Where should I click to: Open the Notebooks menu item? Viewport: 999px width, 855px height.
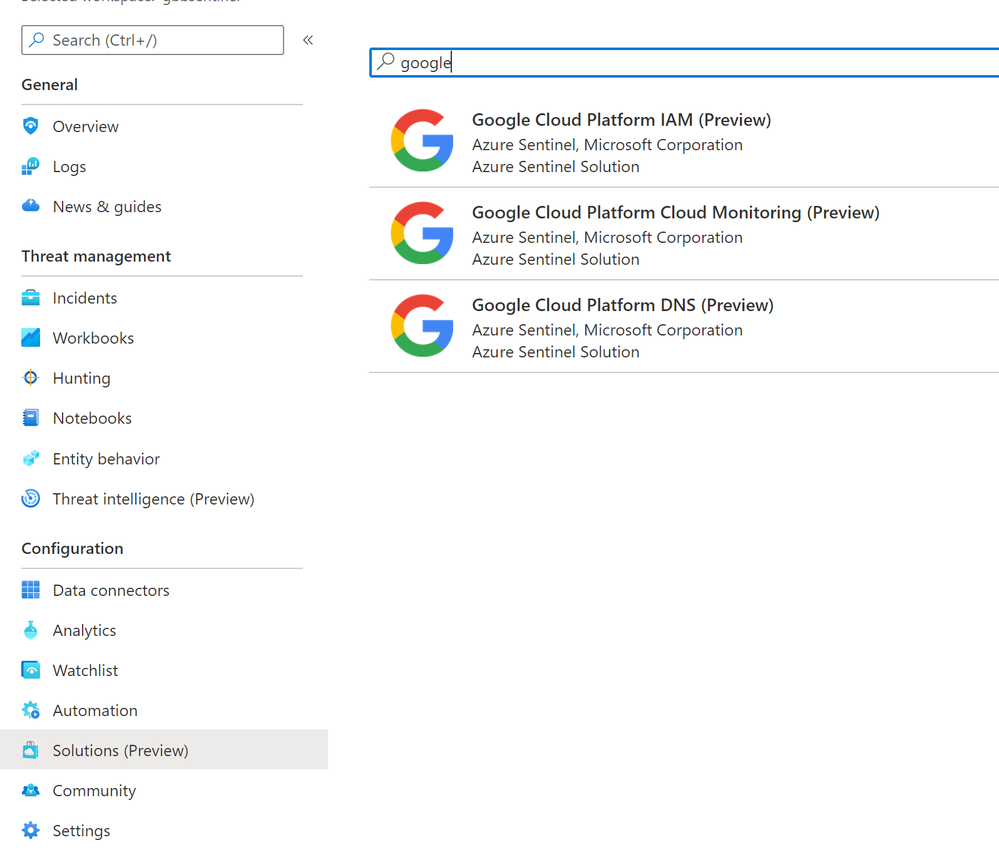click(92, 419)
